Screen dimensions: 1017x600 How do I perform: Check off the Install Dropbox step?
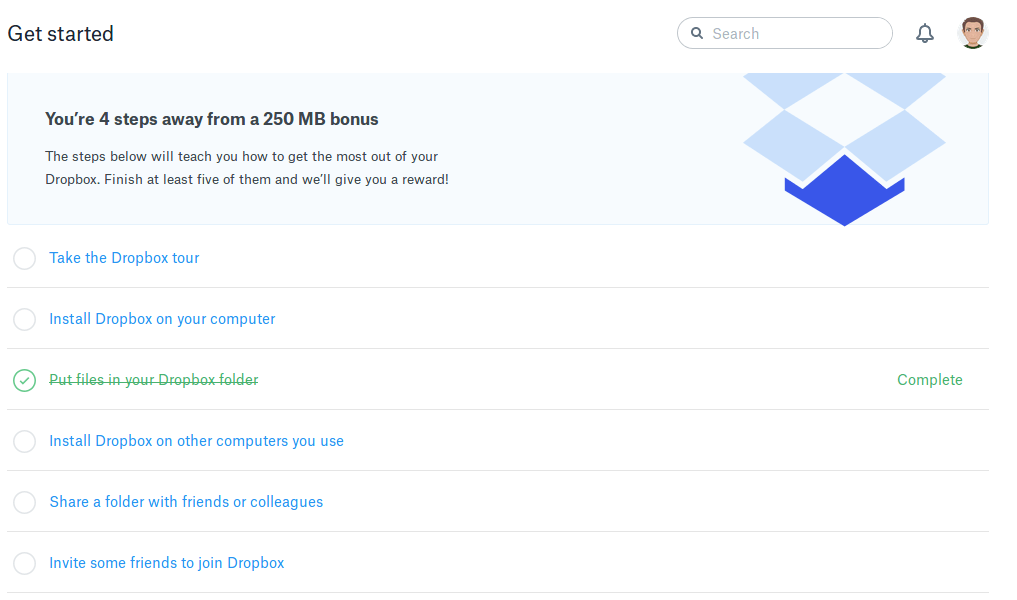[24, 319]
